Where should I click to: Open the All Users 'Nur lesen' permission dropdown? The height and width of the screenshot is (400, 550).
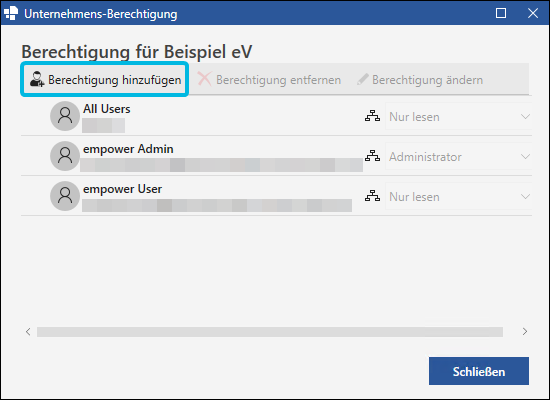pos(458,116)
